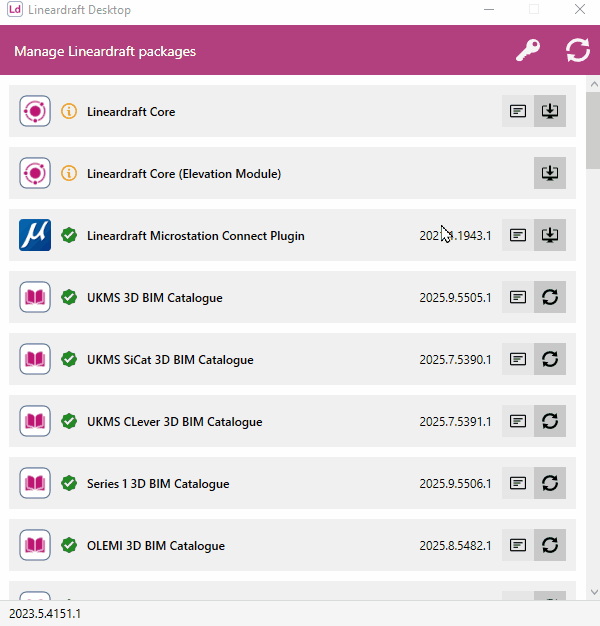Screen dimensions: 600x626
Task: Click green check of UKMS CLever Catalogue
Action: tap(69, 421)
